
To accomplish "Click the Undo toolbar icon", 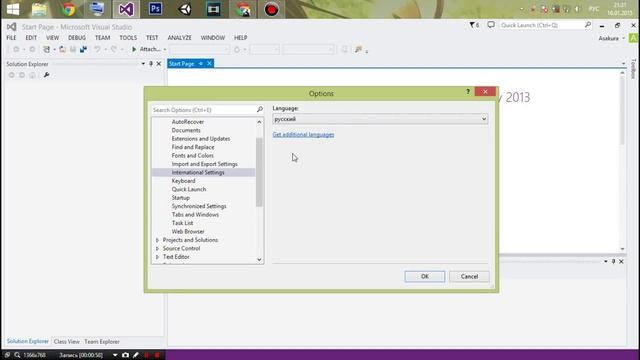I will tap(97, 49).
